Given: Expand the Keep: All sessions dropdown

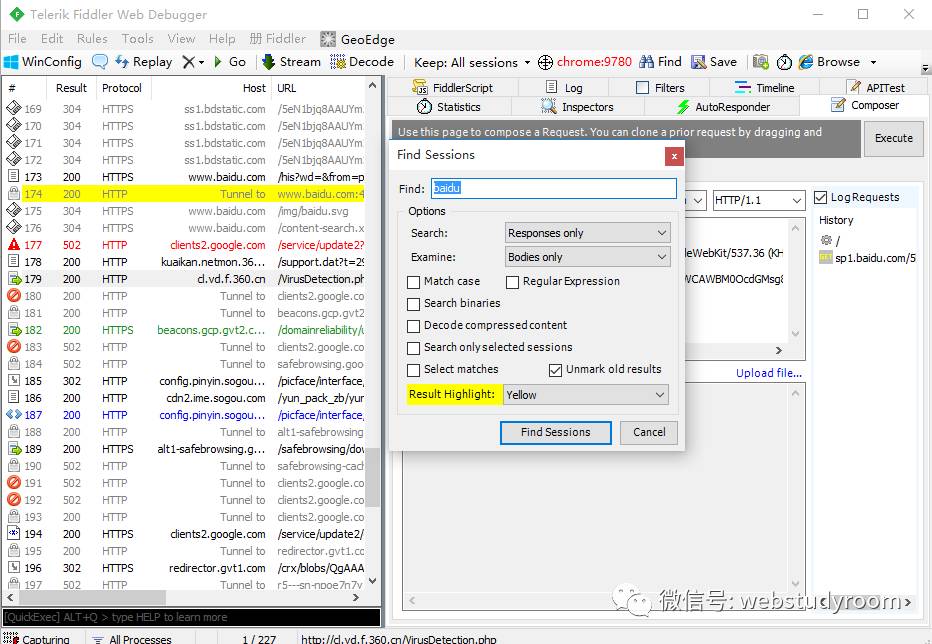Looking at the screenshot, I should point(527,62).
